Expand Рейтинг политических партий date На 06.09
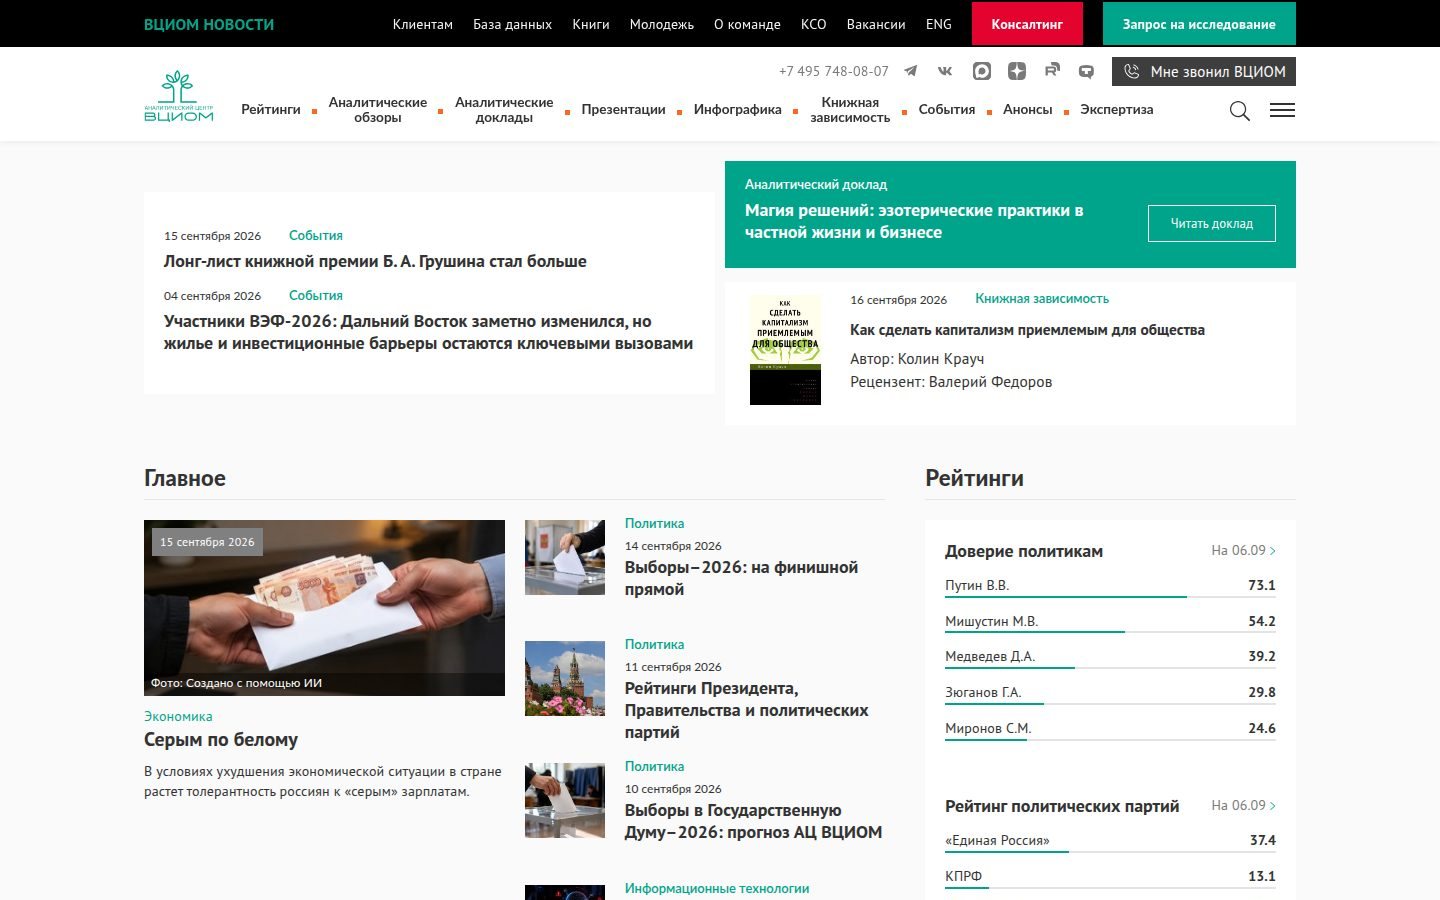Screen dimensions: 1440x900 tap(1243, 805)
